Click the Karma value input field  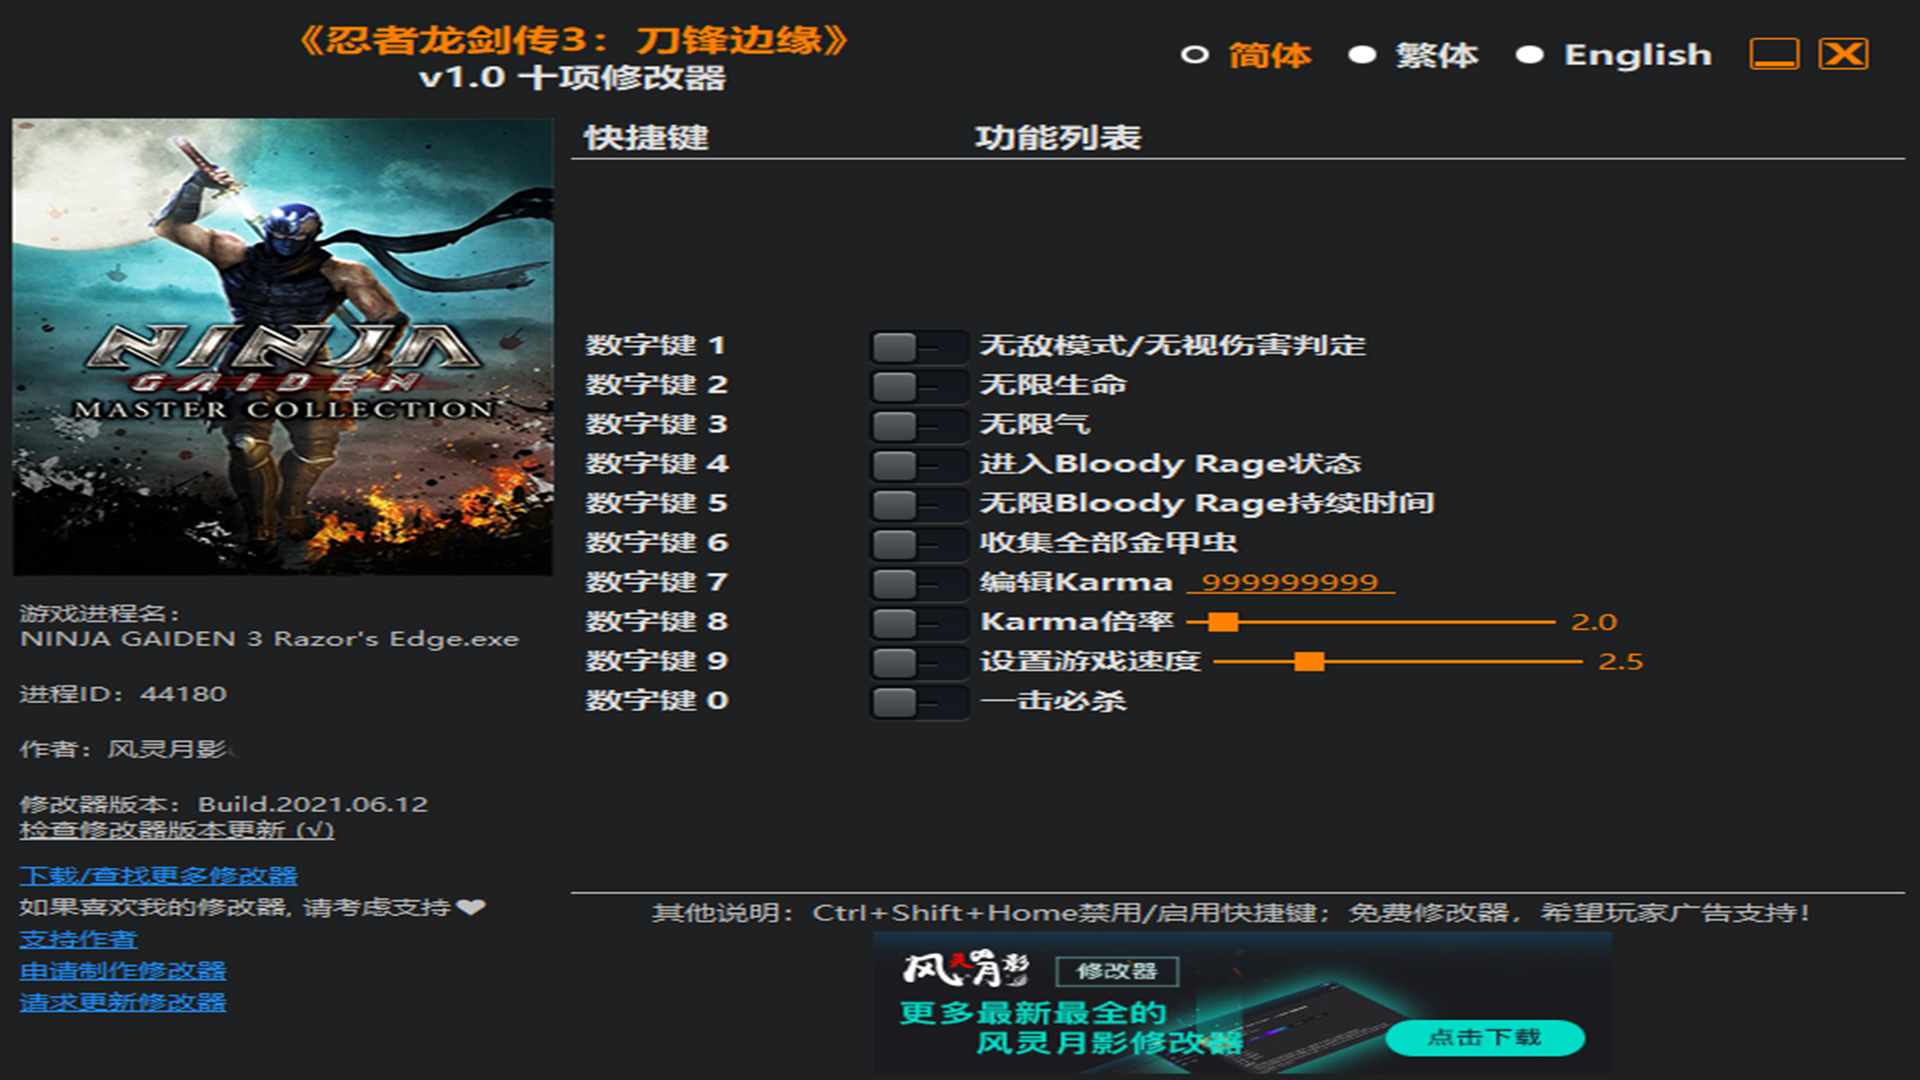tap(1289, 583)
